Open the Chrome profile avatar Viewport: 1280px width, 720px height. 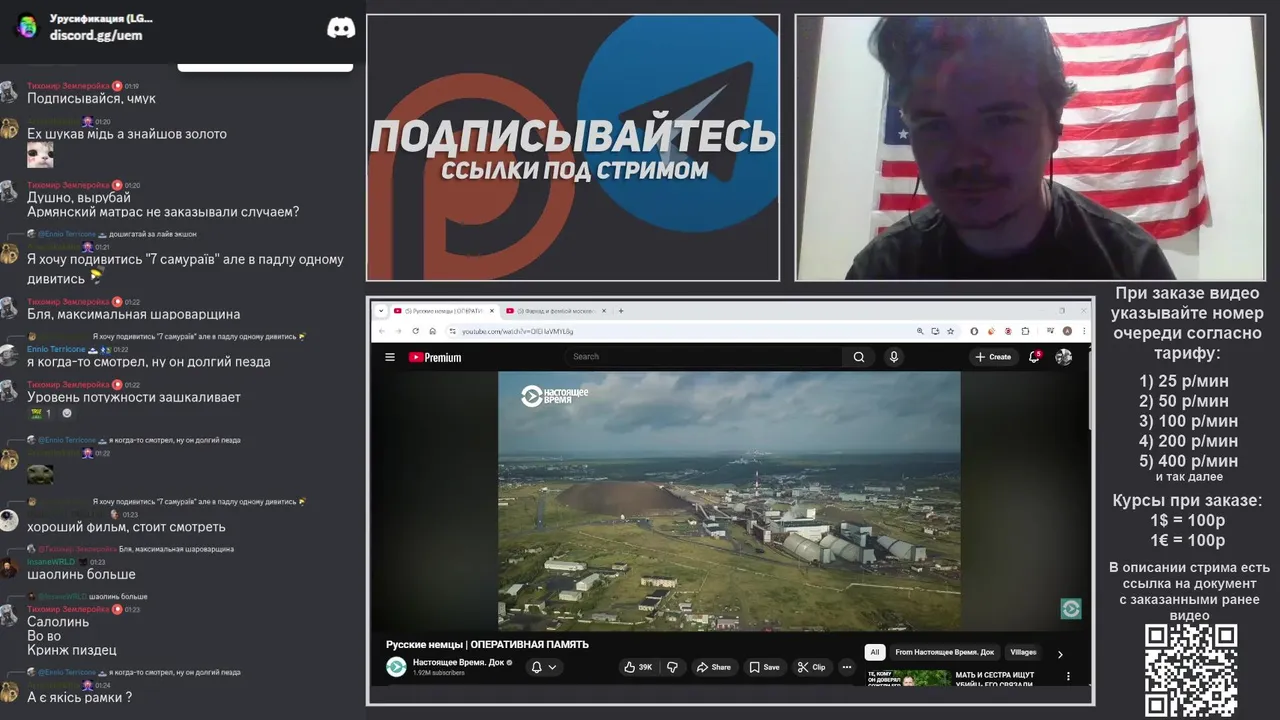tap(1067, 331)
